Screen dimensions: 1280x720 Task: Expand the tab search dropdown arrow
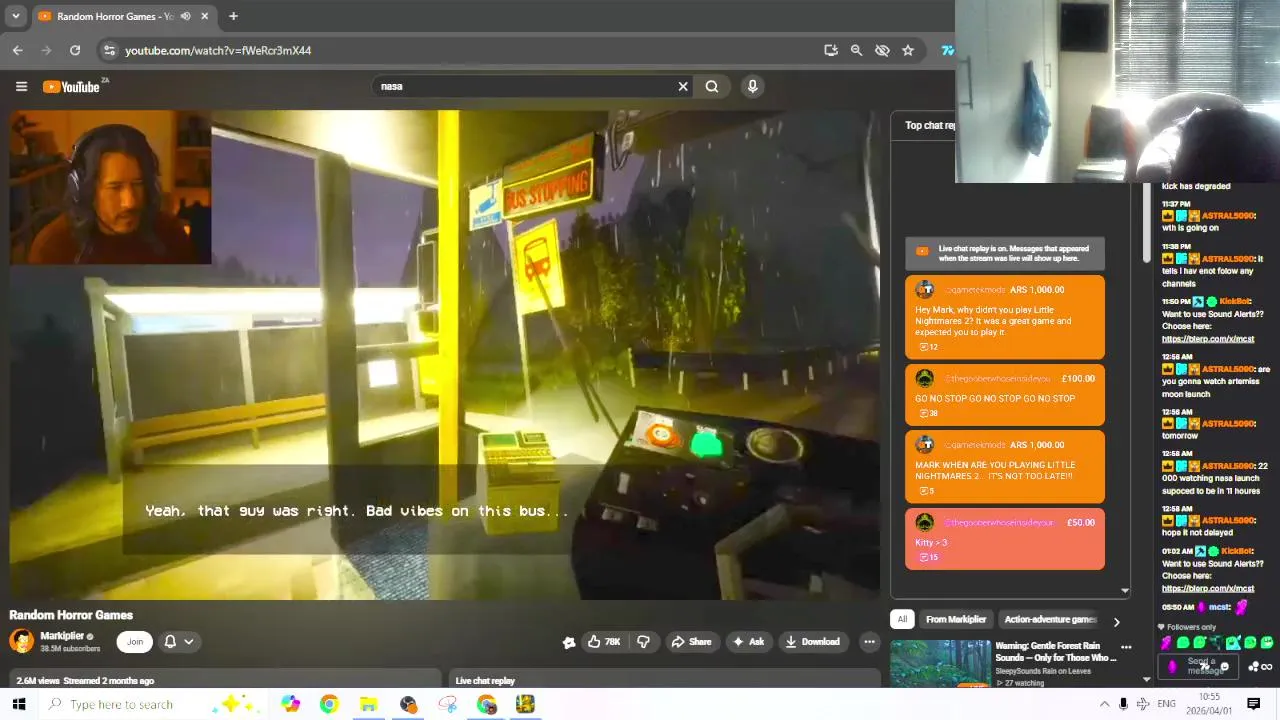pos(15,16)
